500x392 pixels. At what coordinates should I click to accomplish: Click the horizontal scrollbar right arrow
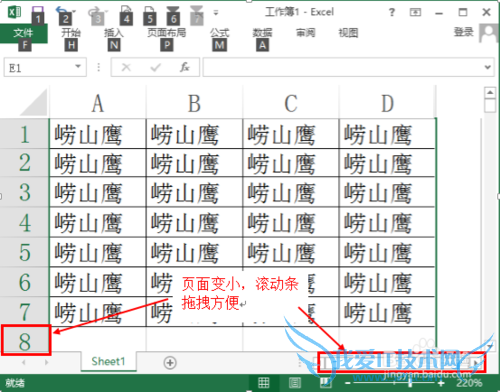(476, 363)
